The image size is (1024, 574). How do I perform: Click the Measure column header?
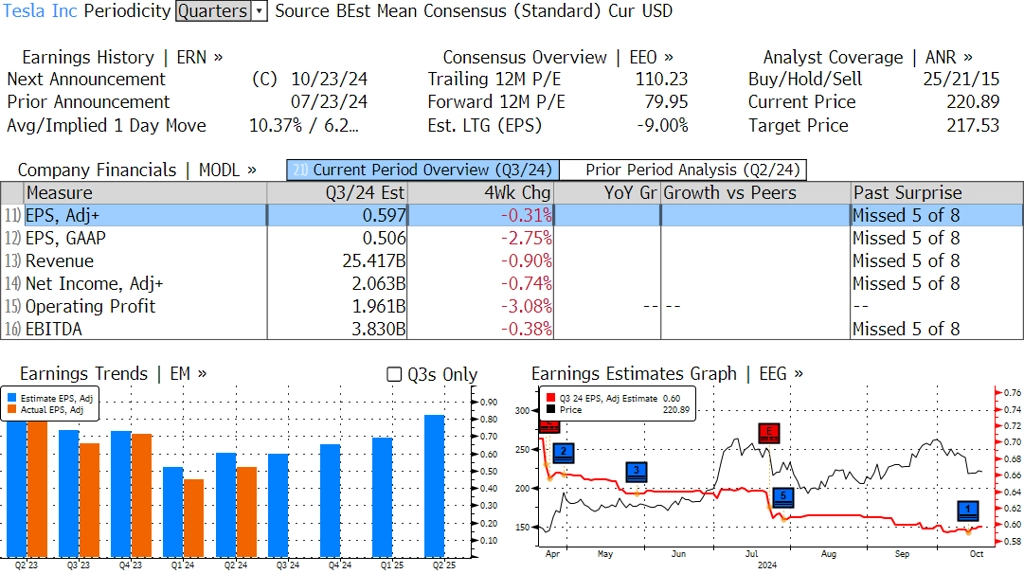coord(145,193)
